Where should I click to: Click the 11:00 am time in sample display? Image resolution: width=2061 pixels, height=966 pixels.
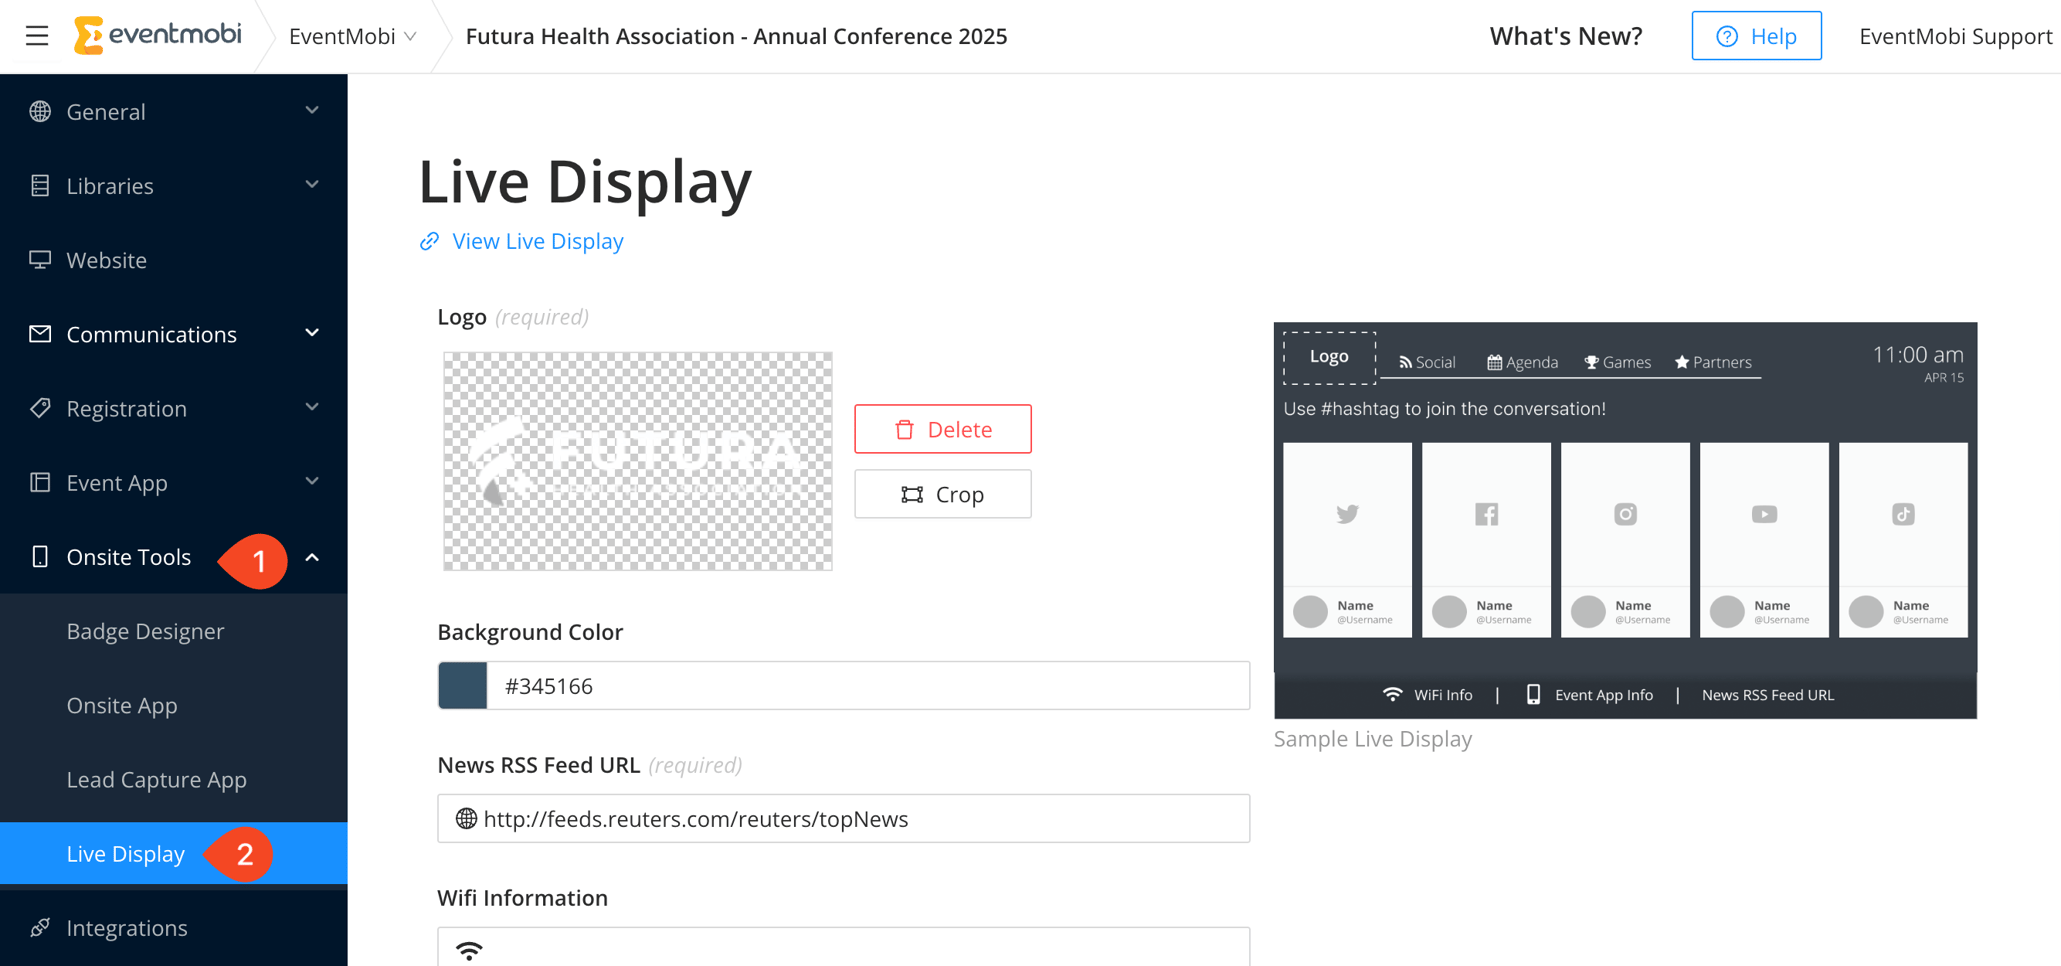1917,355
